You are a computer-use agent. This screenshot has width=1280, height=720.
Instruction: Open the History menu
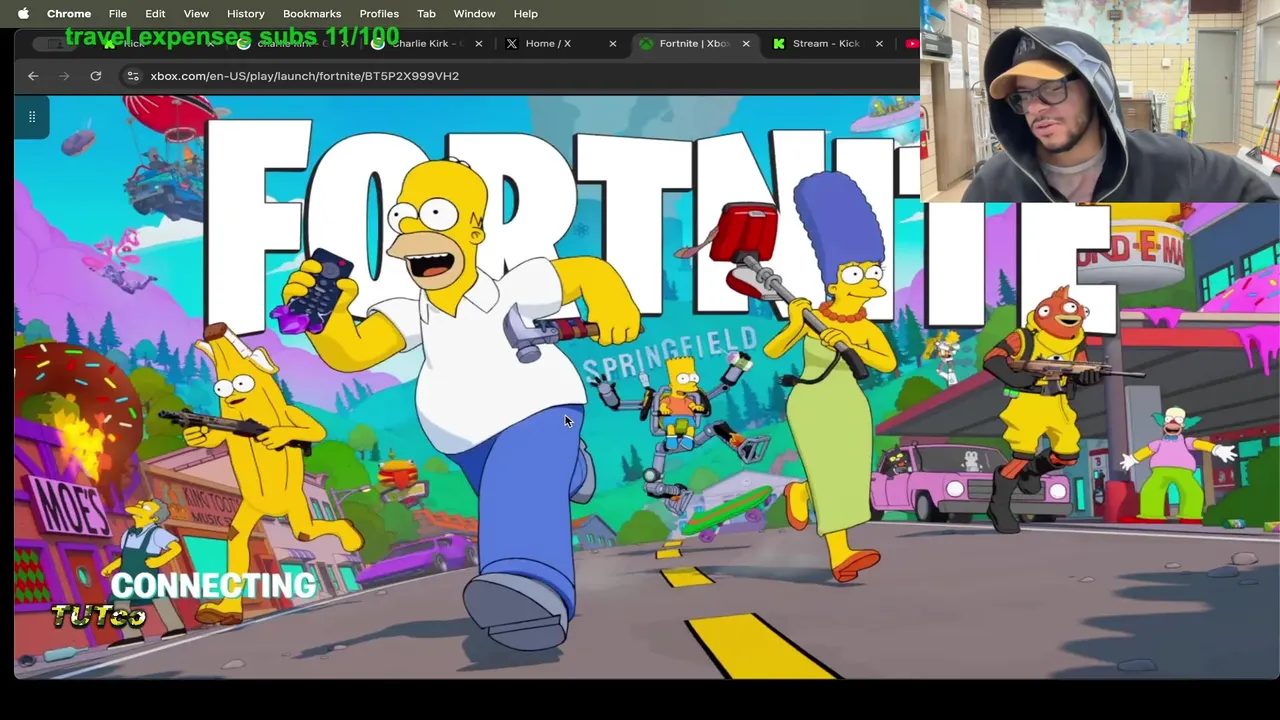(x=246, y=14)
